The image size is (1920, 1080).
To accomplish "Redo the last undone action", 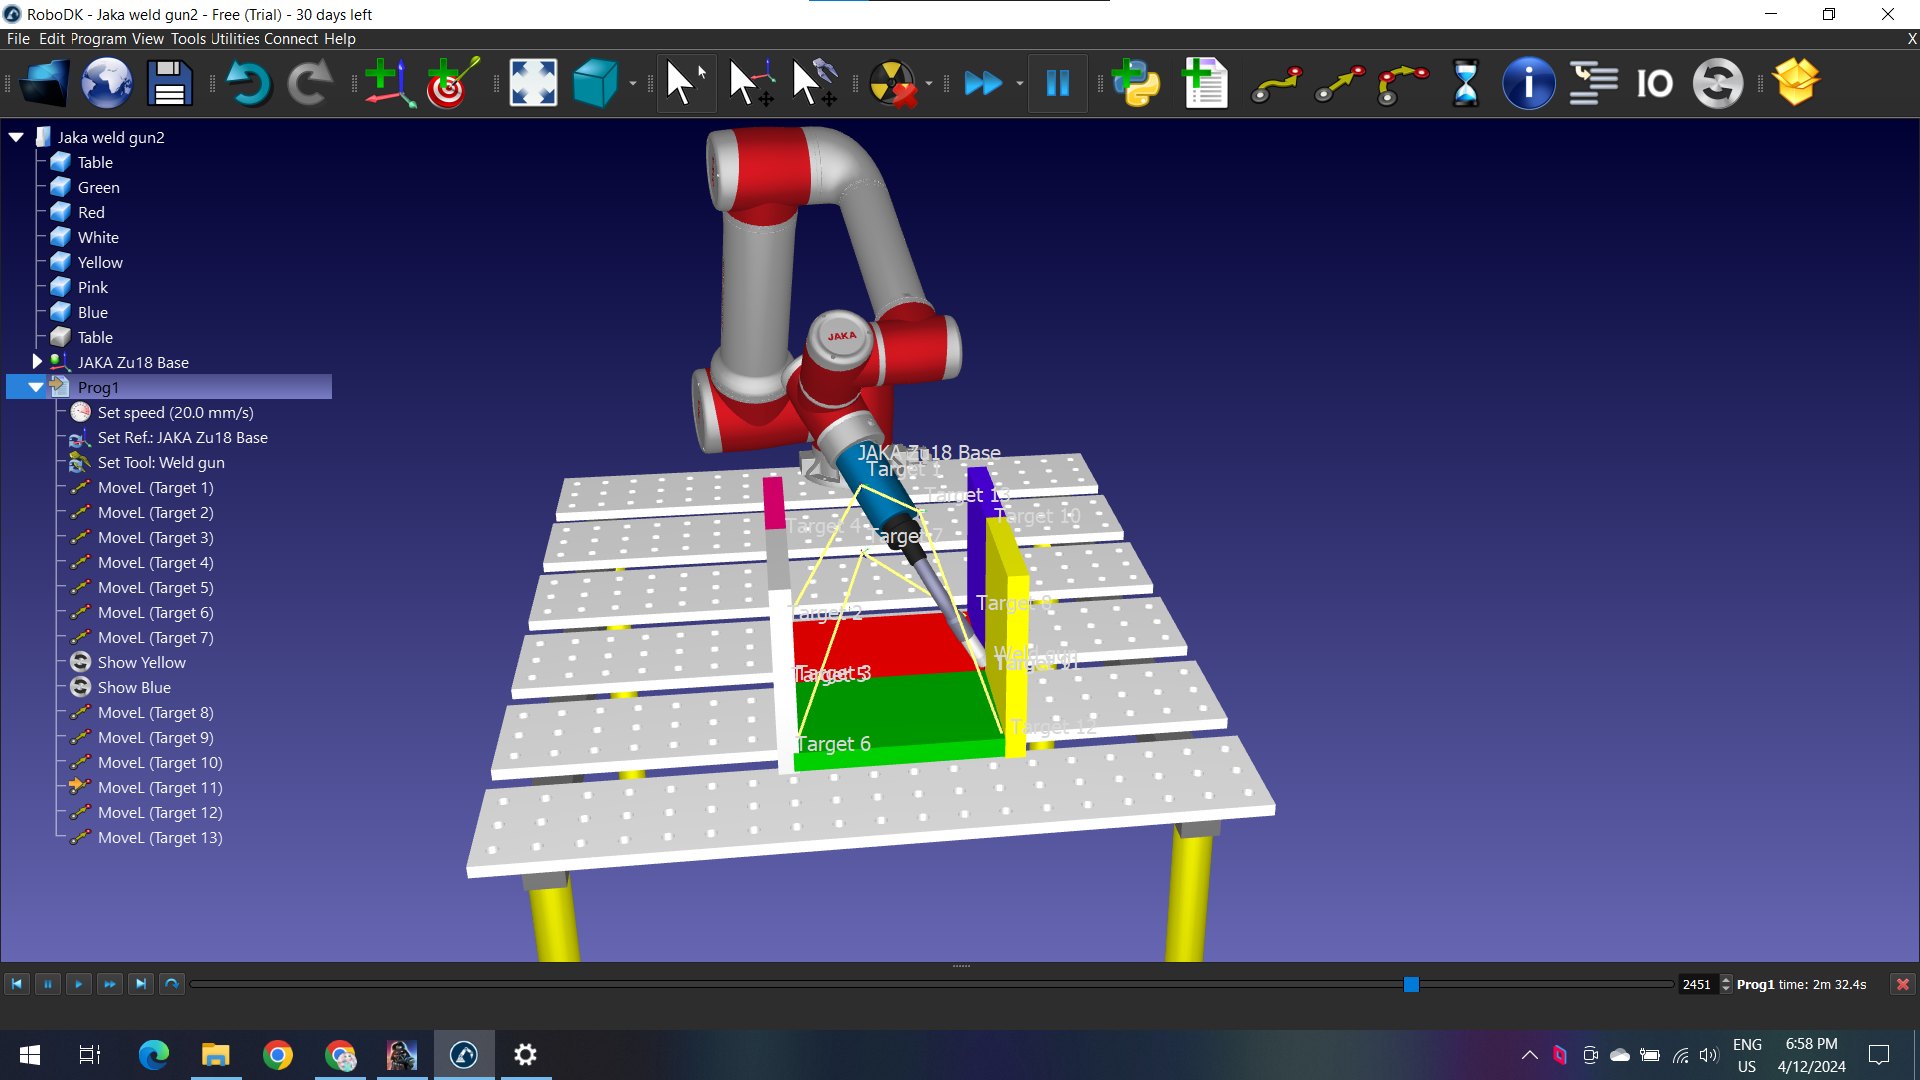I will coord(310,83).
